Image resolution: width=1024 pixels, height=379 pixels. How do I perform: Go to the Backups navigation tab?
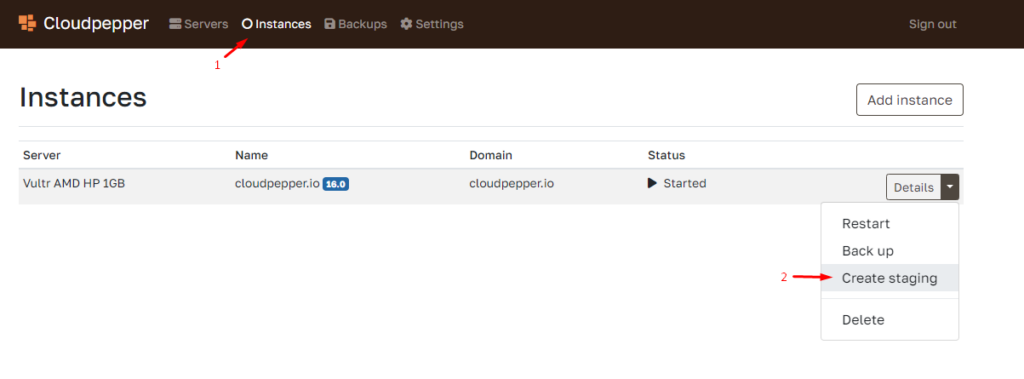(356, 24)
